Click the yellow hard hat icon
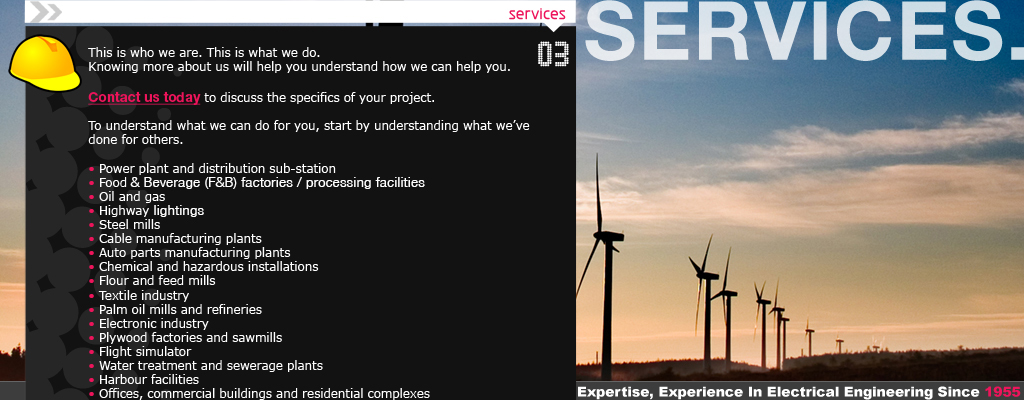1024x400 pixels. 44,62
